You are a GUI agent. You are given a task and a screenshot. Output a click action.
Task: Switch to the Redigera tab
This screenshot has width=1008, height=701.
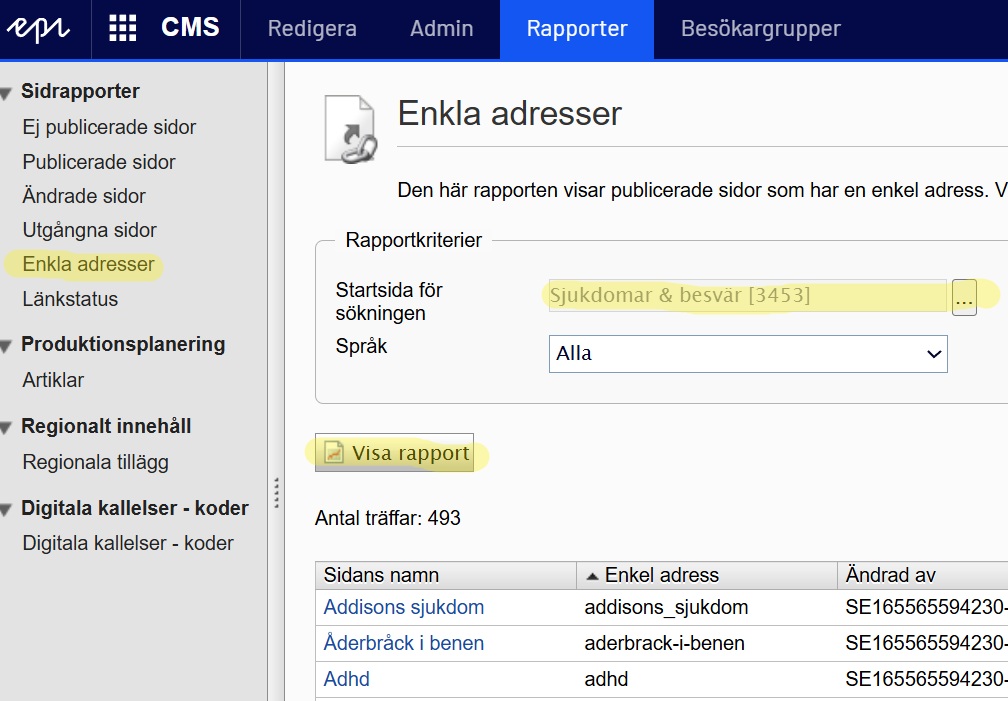(312, 29)
